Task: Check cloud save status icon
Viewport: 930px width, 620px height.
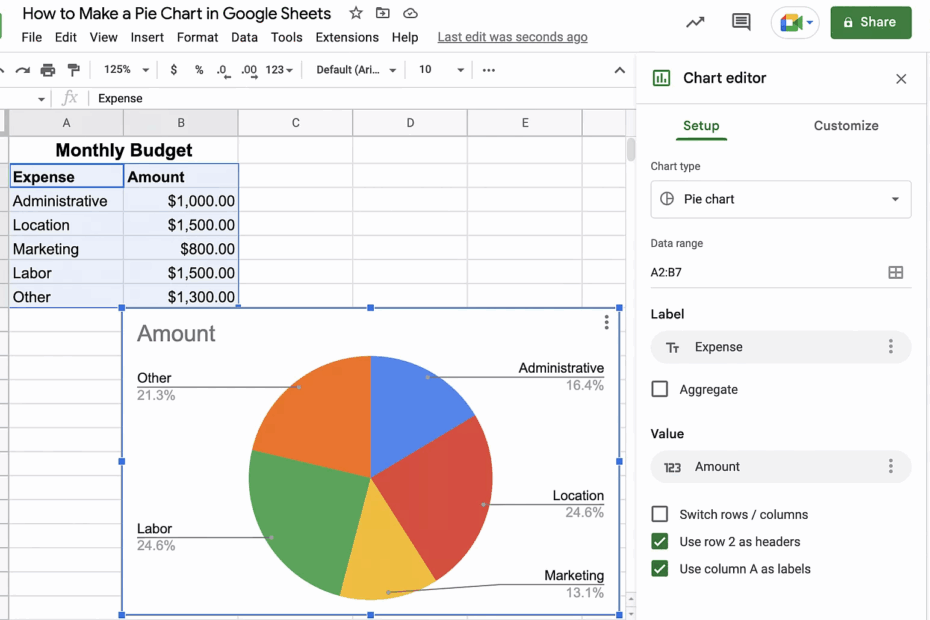Action: click(410, 13)
